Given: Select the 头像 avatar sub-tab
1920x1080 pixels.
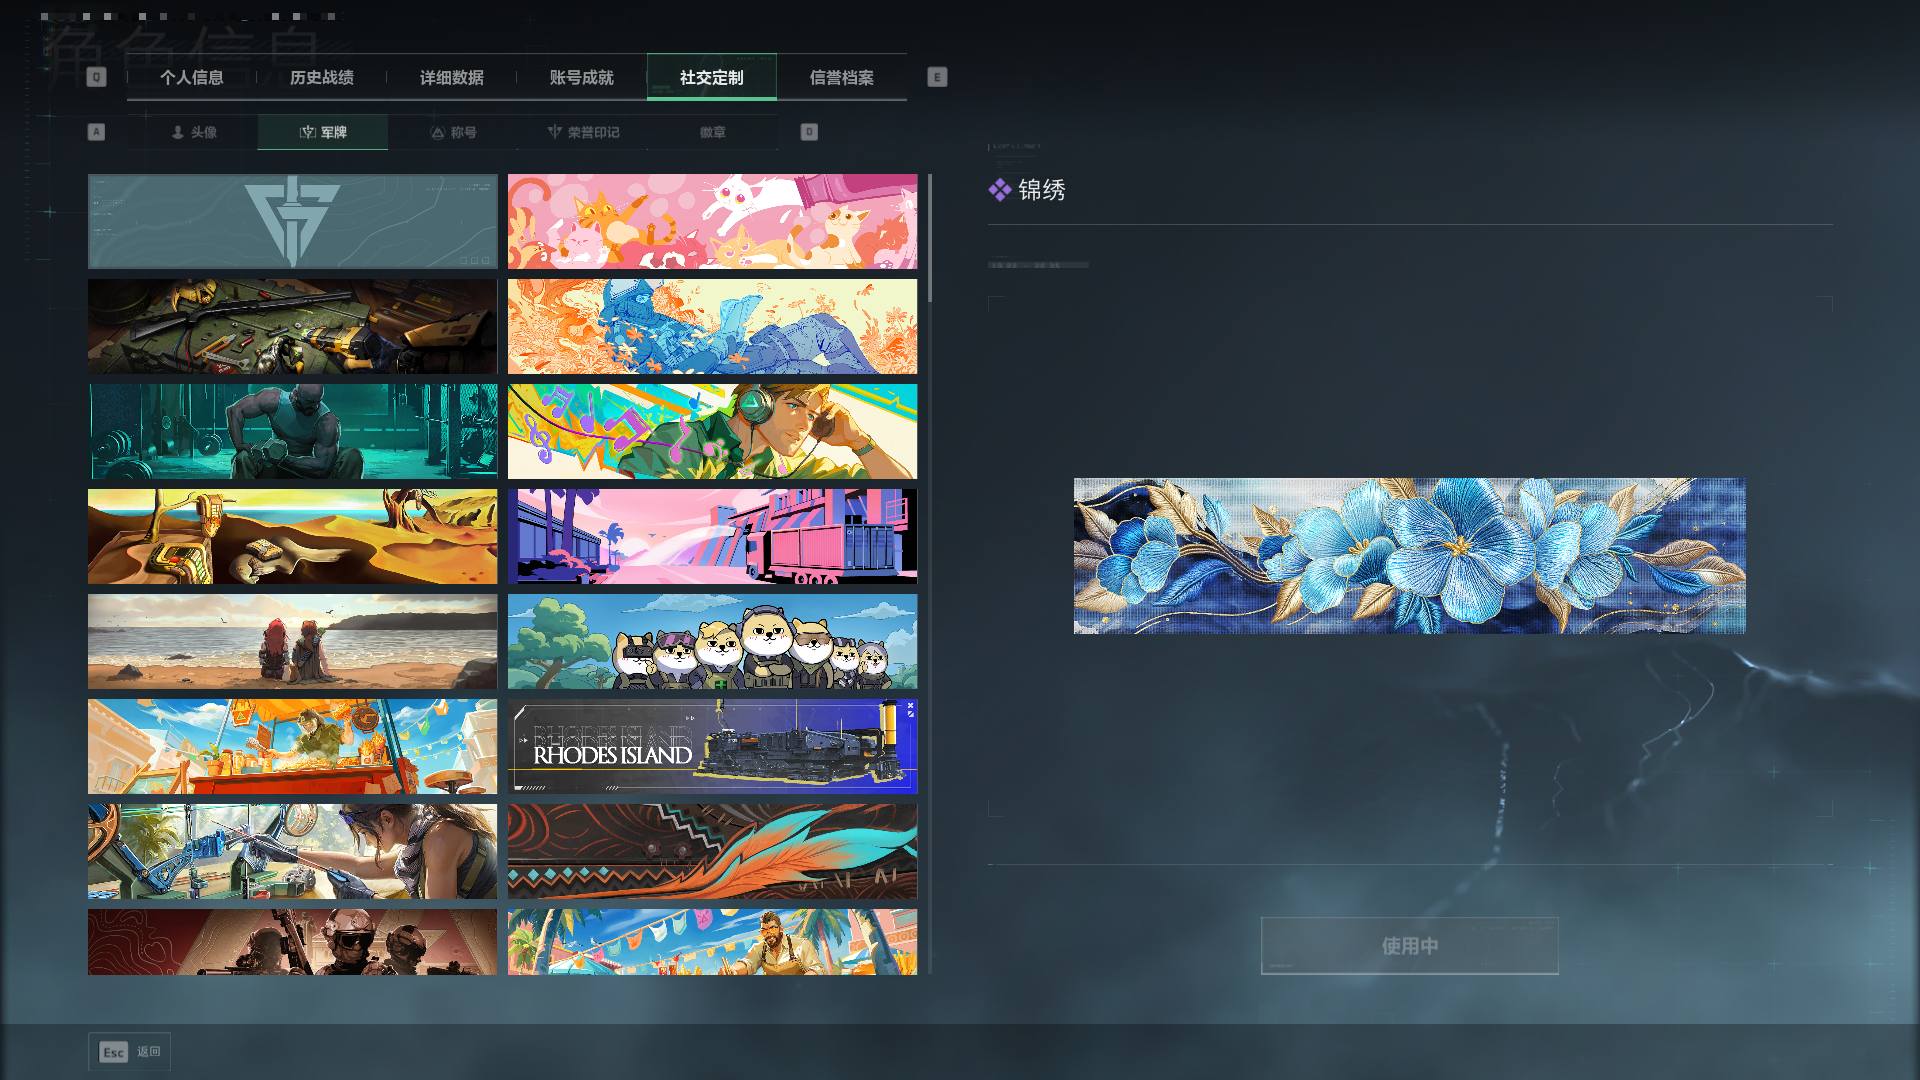Looking at the screenshot, I should coord(193,132).
